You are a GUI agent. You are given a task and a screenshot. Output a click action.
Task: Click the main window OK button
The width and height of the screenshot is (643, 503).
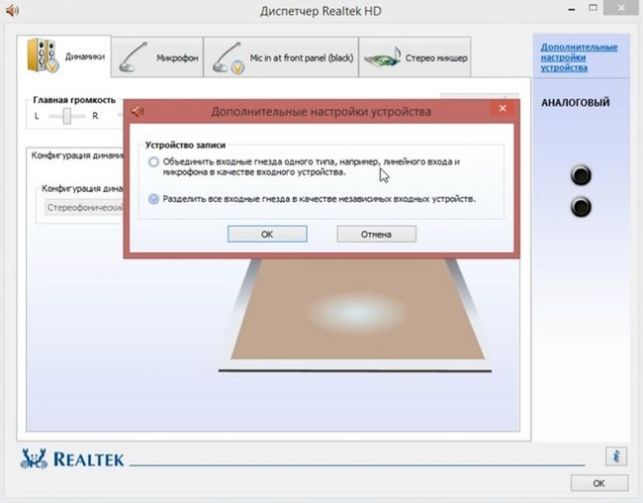(x=599, y=483)
